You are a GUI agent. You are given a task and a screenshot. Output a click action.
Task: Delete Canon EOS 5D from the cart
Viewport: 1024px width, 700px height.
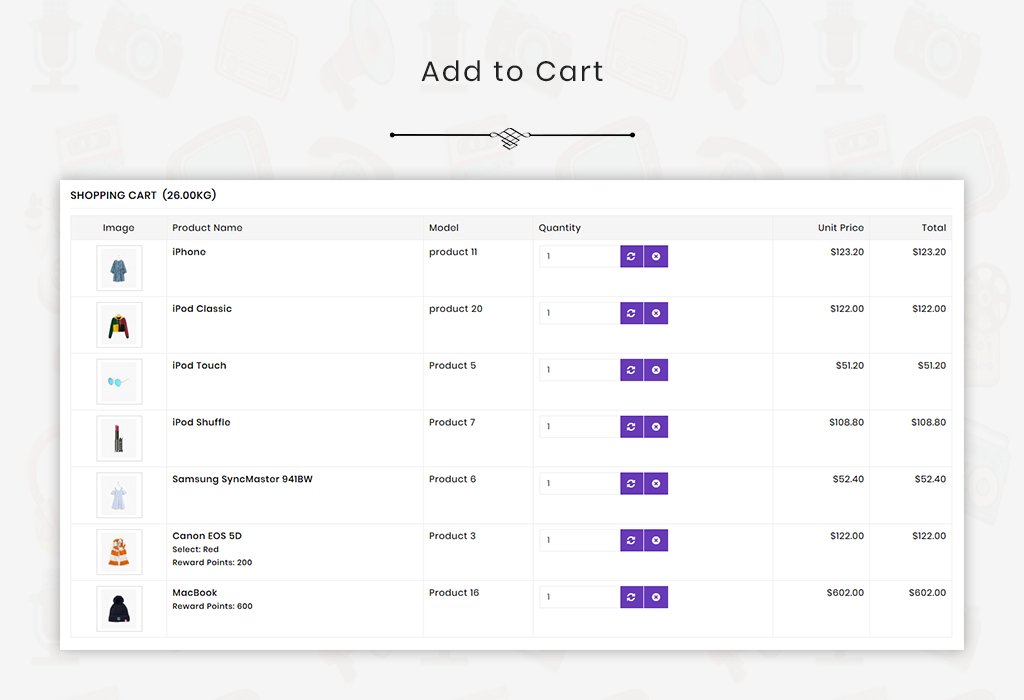656,541
